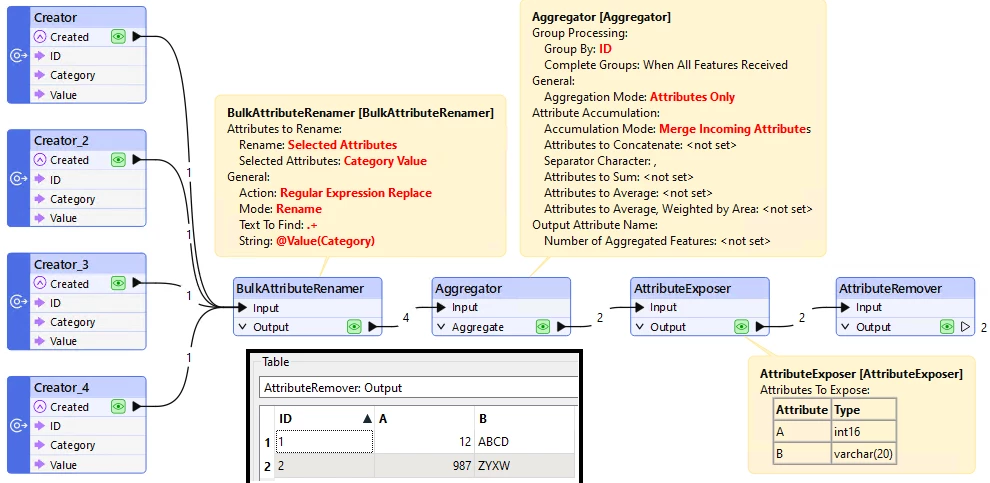Viewport: 990px width, 483px height.
Task: Click AttributeExposer Input port arrow
Action: point(641,307)
